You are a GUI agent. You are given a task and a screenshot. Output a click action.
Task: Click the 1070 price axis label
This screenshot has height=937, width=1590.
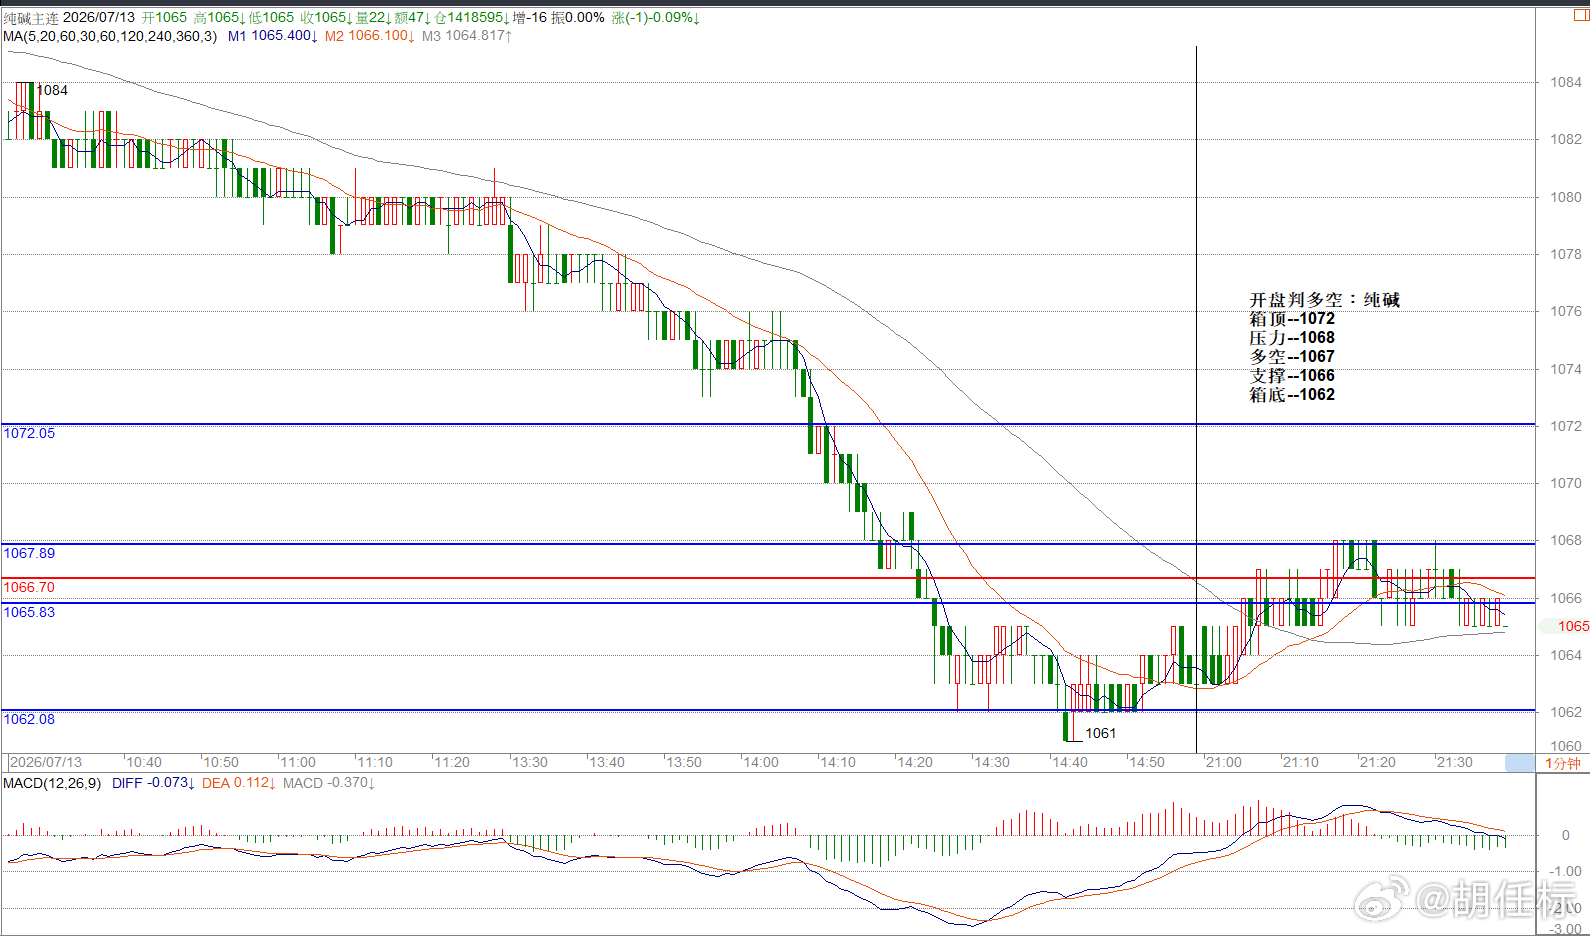[x=1566, y=483]
